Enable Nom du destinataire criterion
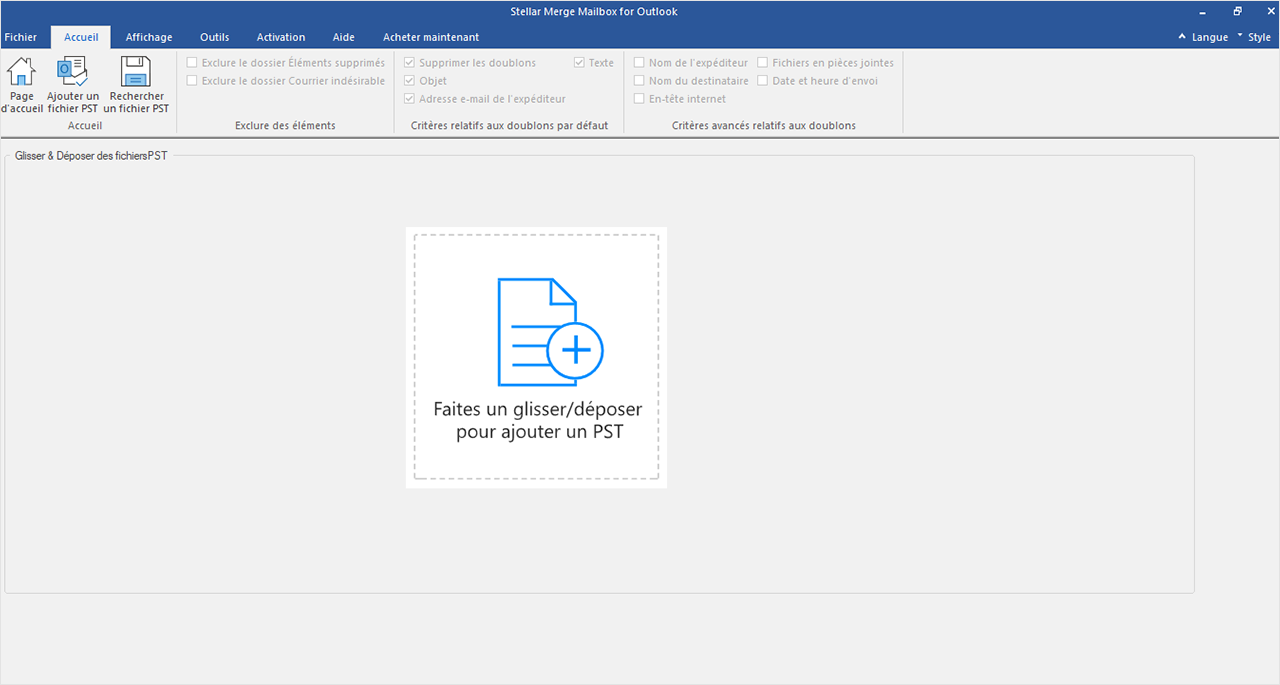This screenshot has width=1280, height=685. tap(640, 81)
